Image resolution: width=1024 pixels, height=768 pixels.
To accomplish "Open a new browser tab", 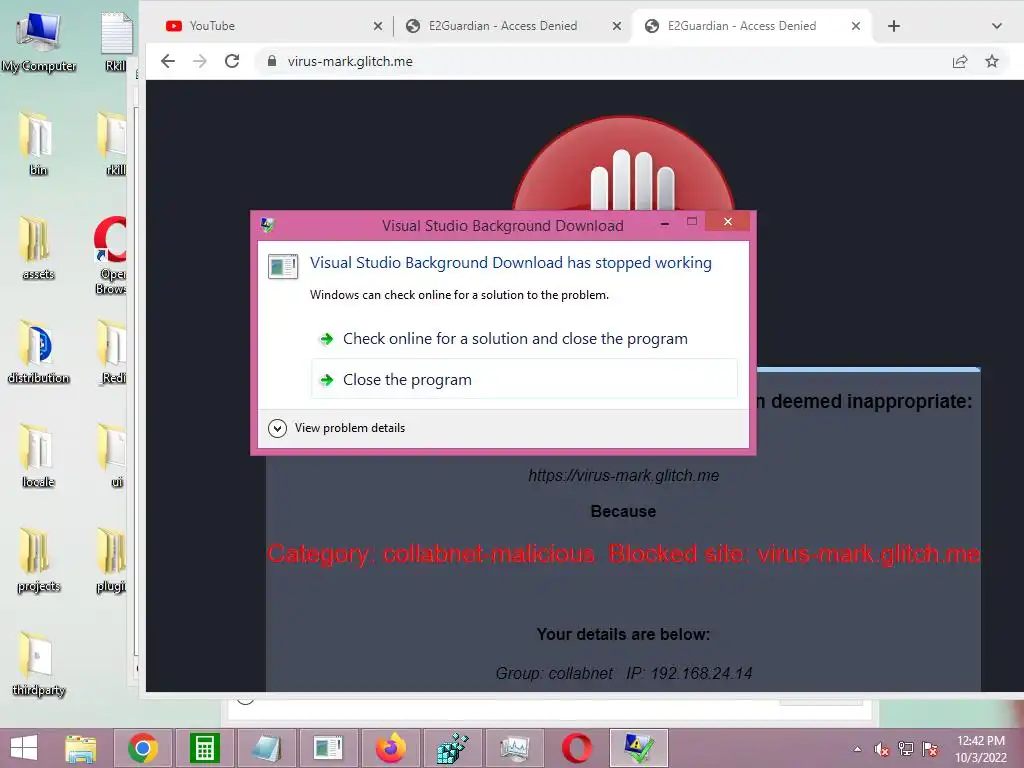I will pos(894,26).
